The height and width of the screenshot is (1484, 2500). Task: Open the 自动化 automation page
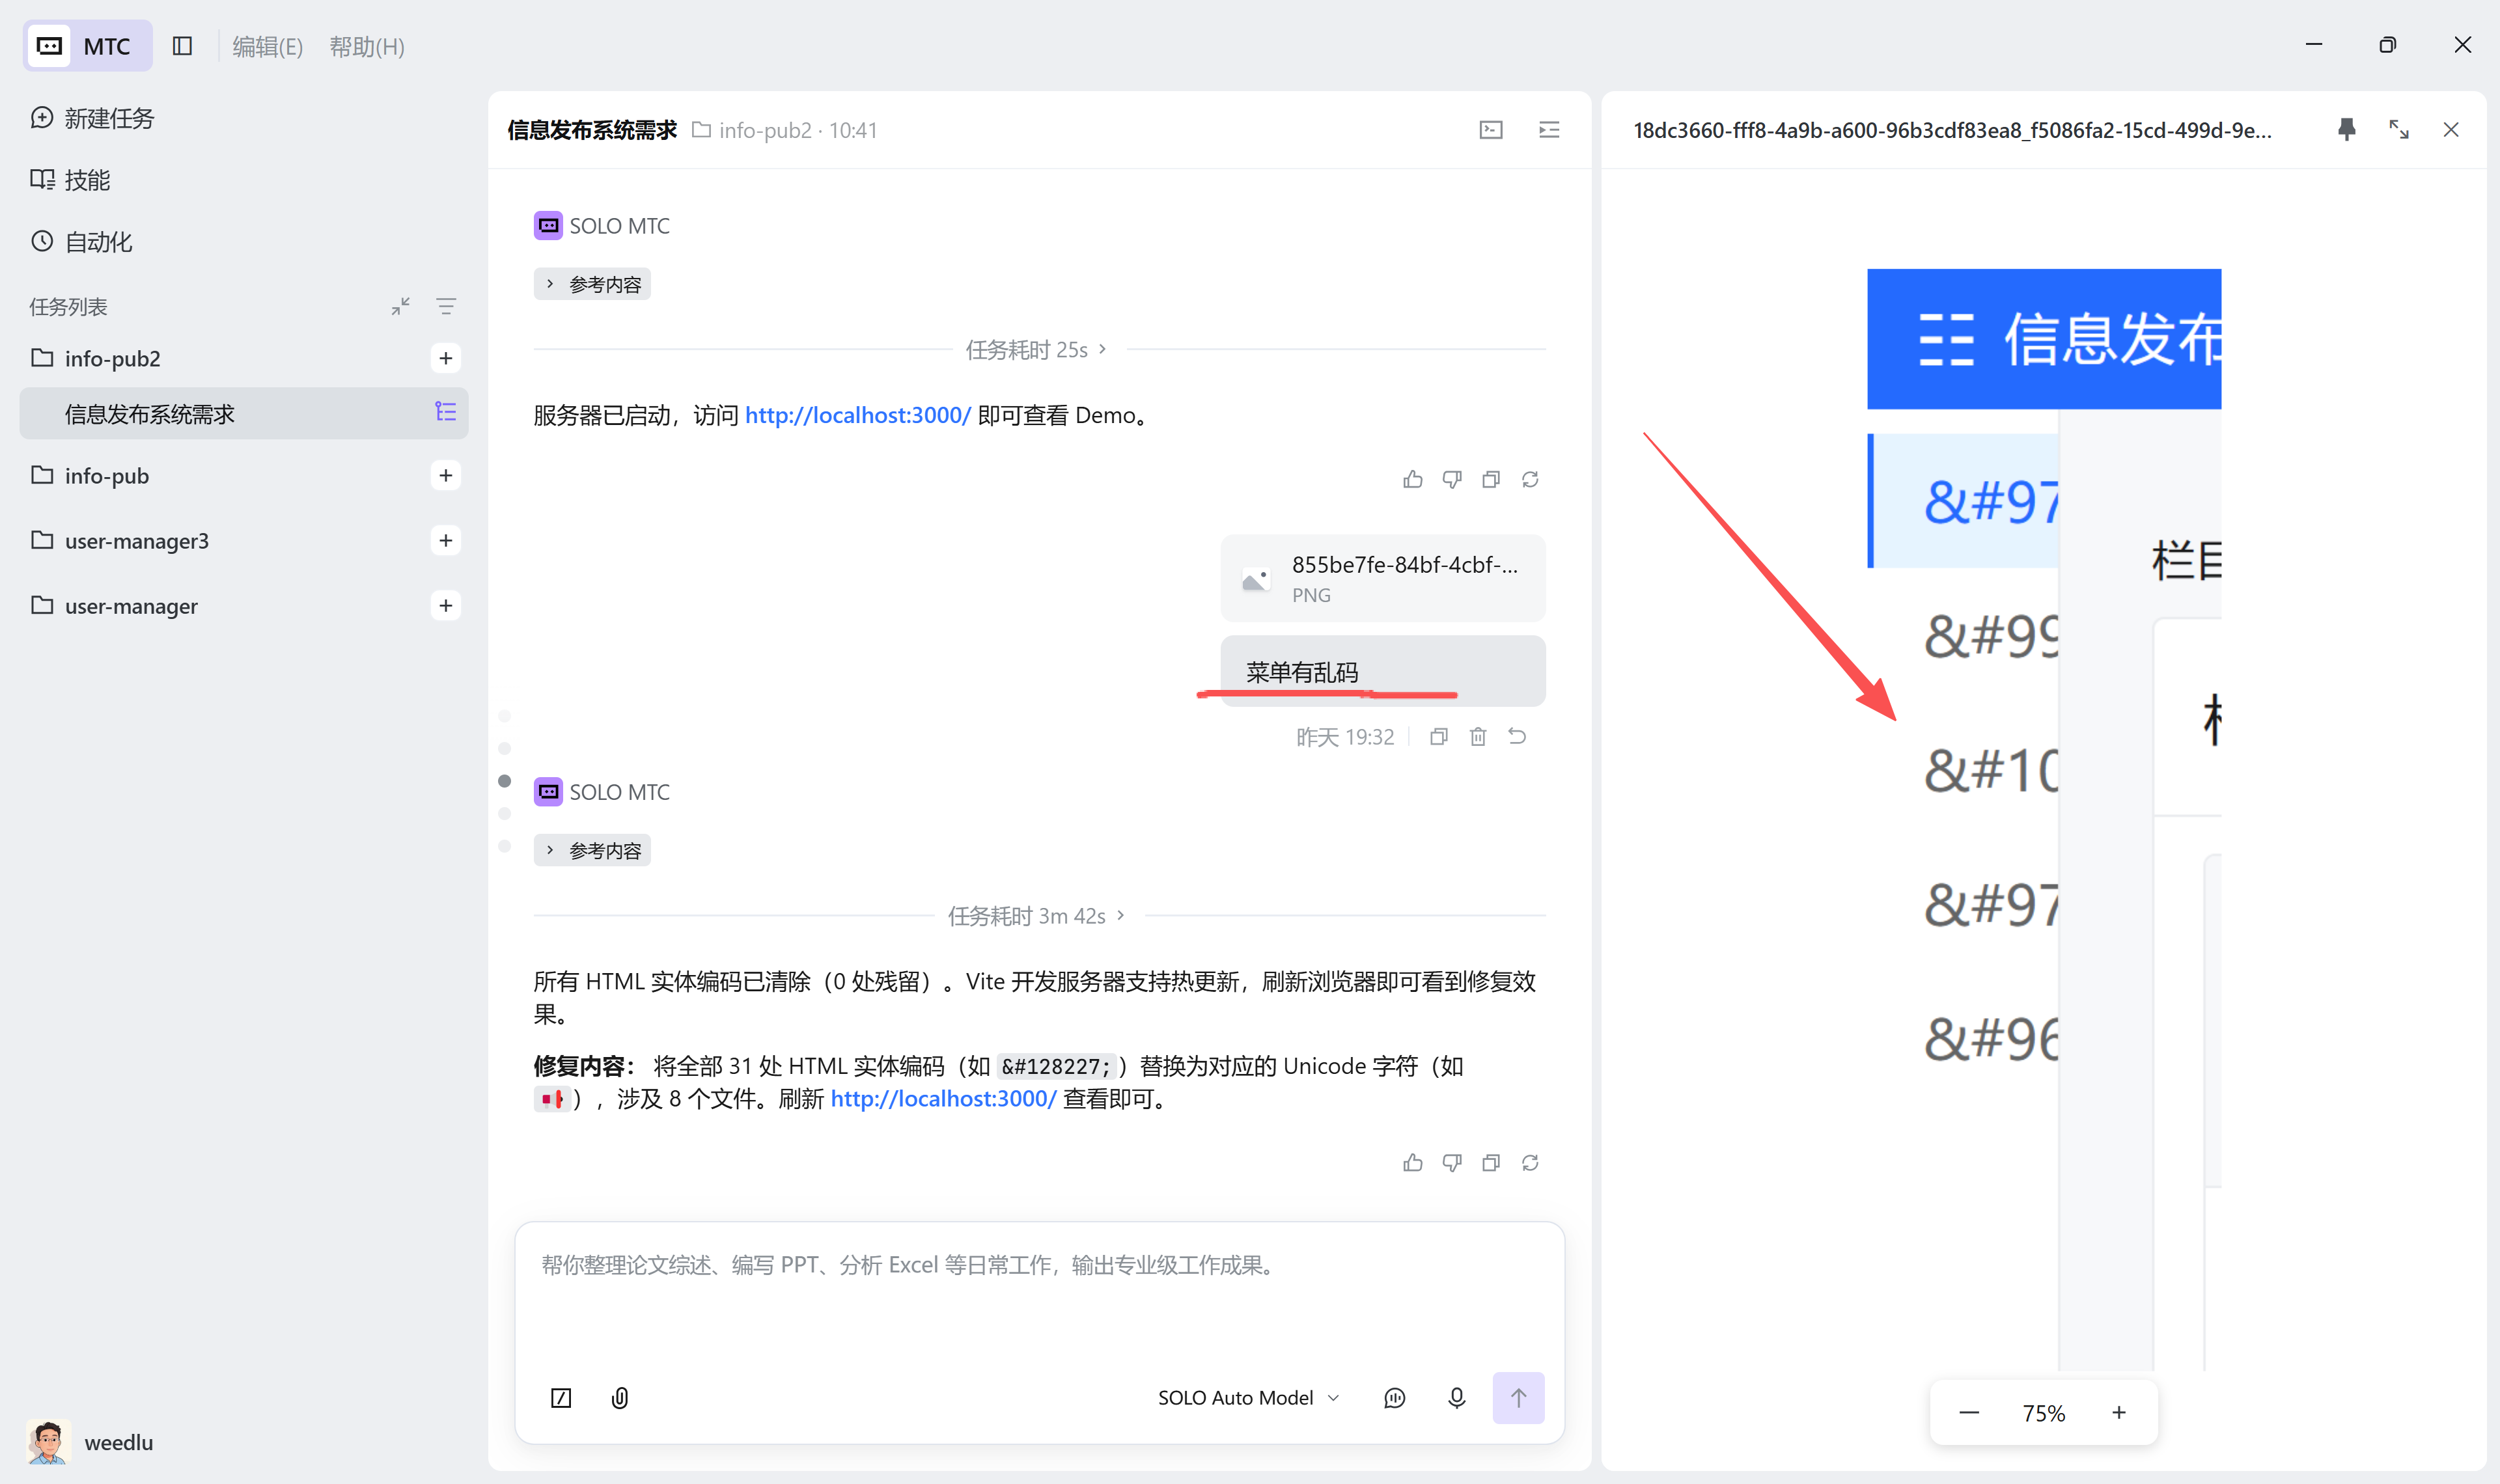point(82,242)
